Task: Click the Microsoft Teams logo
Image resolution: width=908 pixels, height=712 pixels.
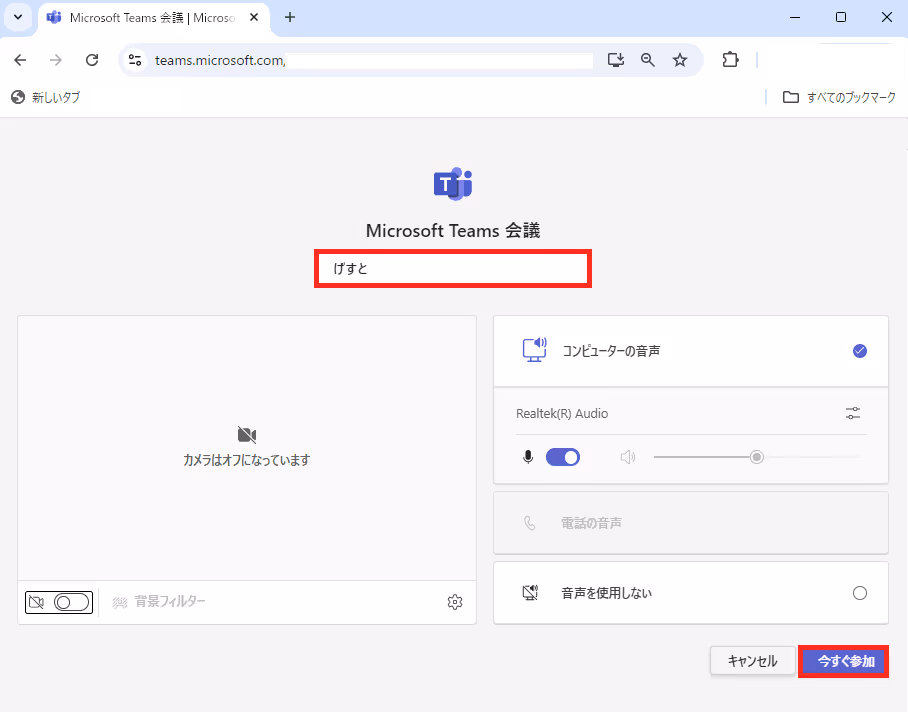Action: tap(453, 184)
